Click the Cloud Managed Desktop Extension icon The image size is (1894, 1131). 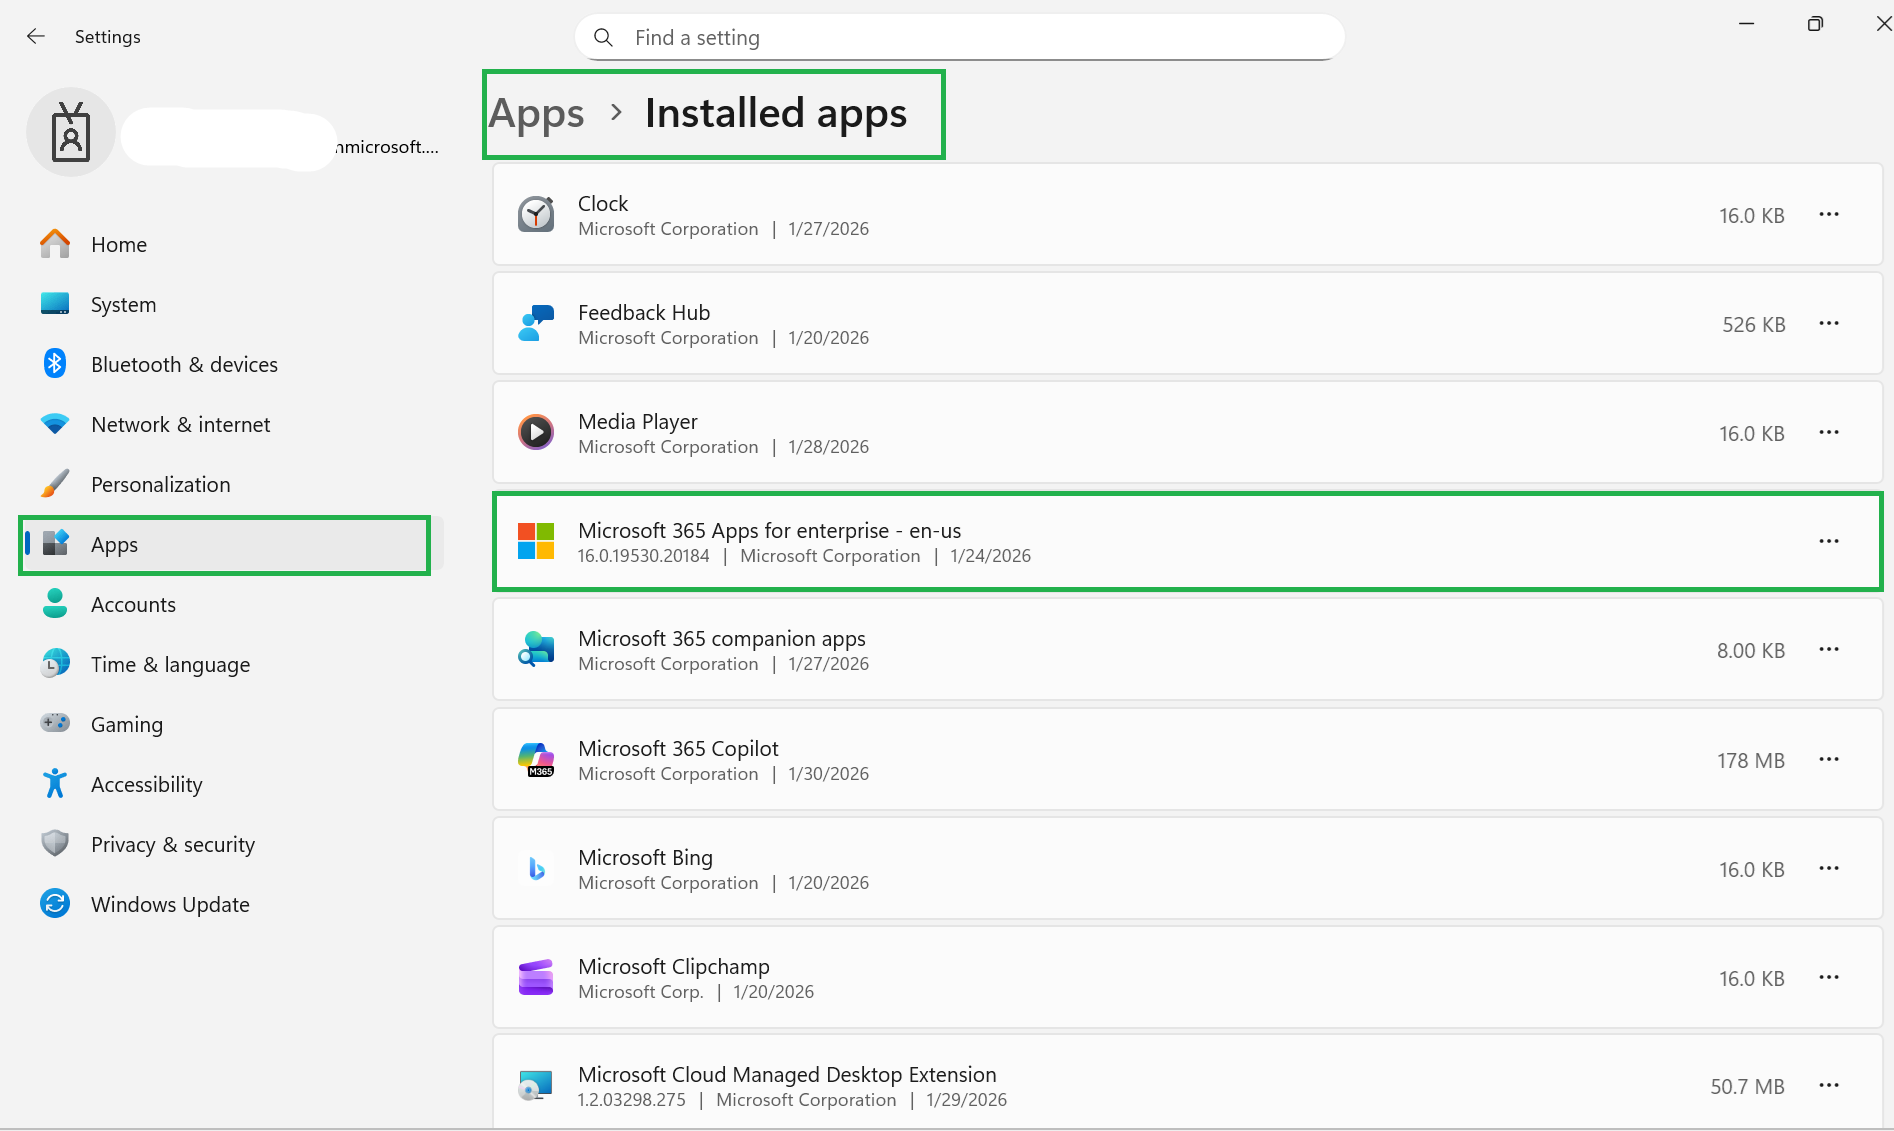pos(536,1085)
